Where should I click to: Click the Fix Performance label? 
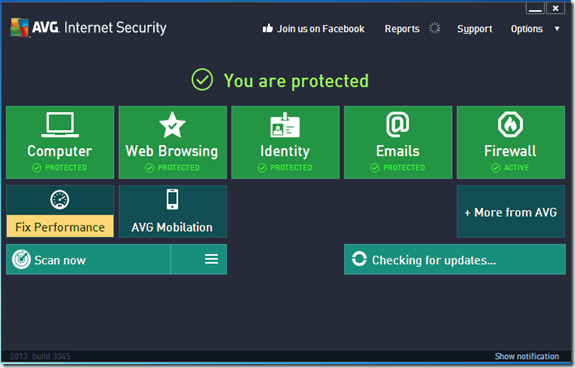point(60,227)
